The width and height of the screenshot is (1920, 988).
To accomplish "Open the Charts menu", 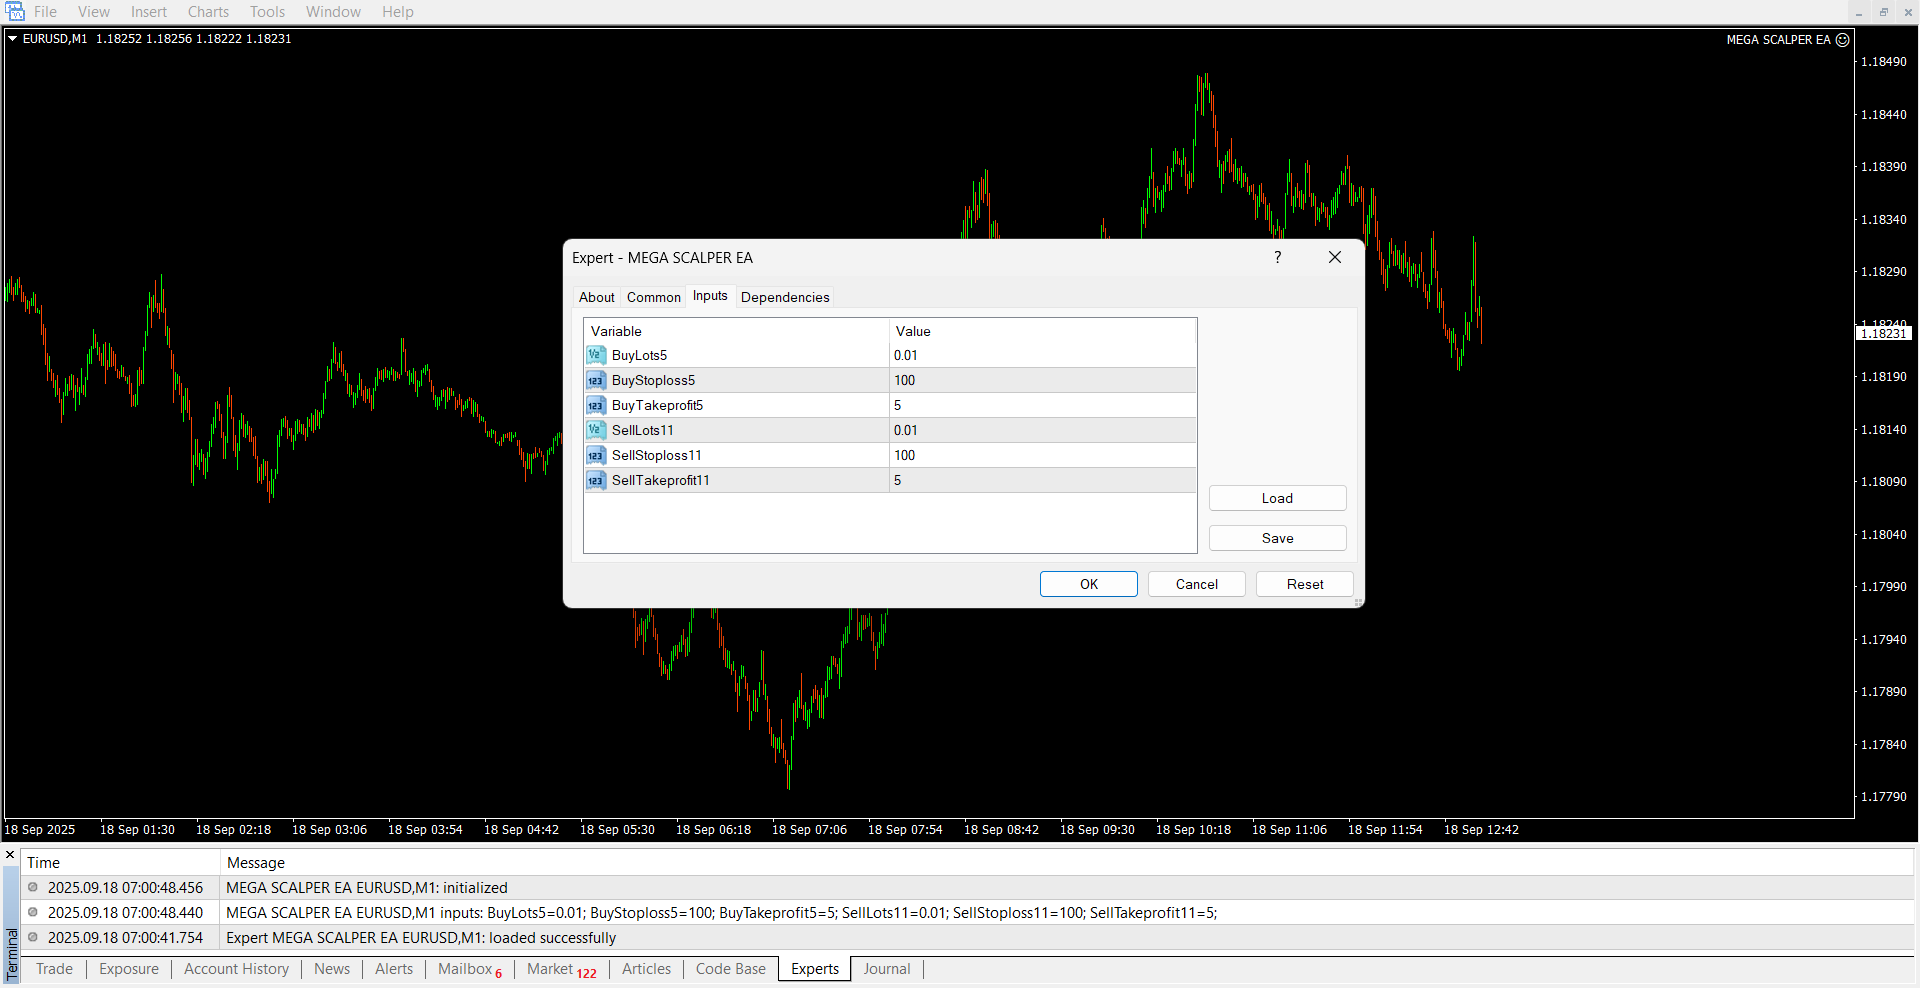I will [208, 12].
